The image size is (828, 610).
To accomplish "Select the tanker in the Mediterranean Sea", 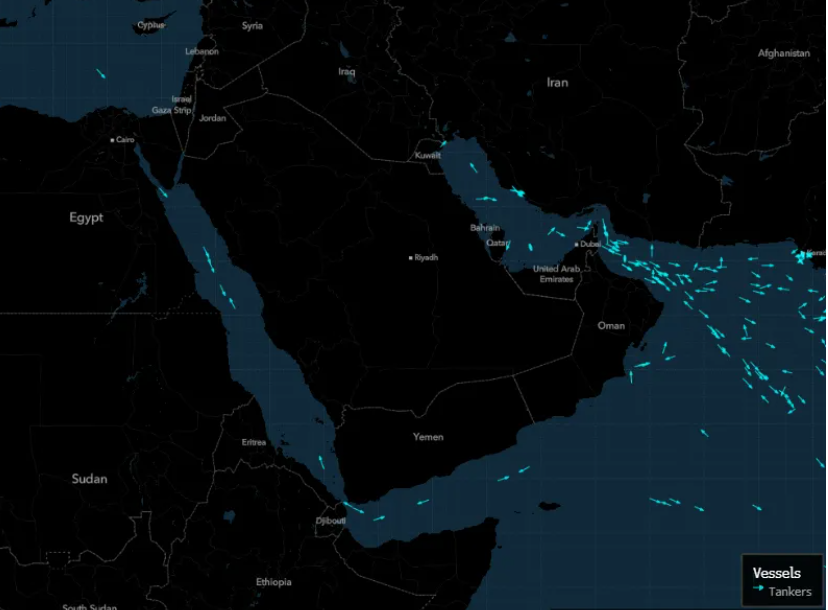I will pos(100,73).
